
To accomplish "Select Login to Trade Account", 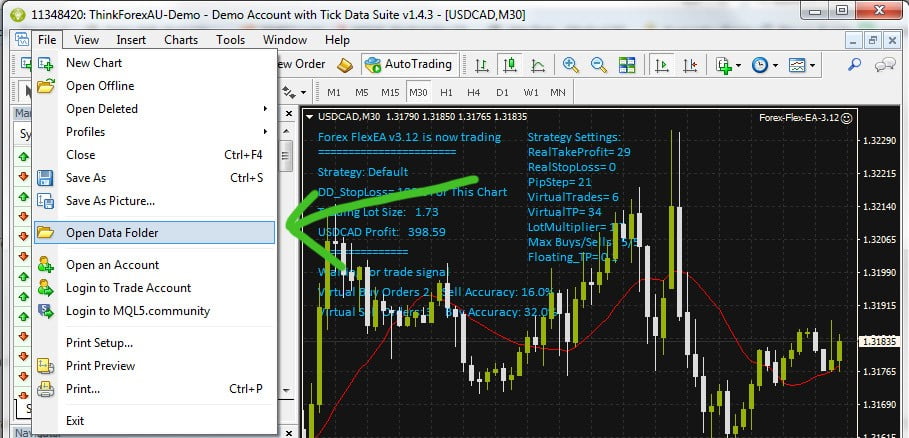I will tap(154, 288).
